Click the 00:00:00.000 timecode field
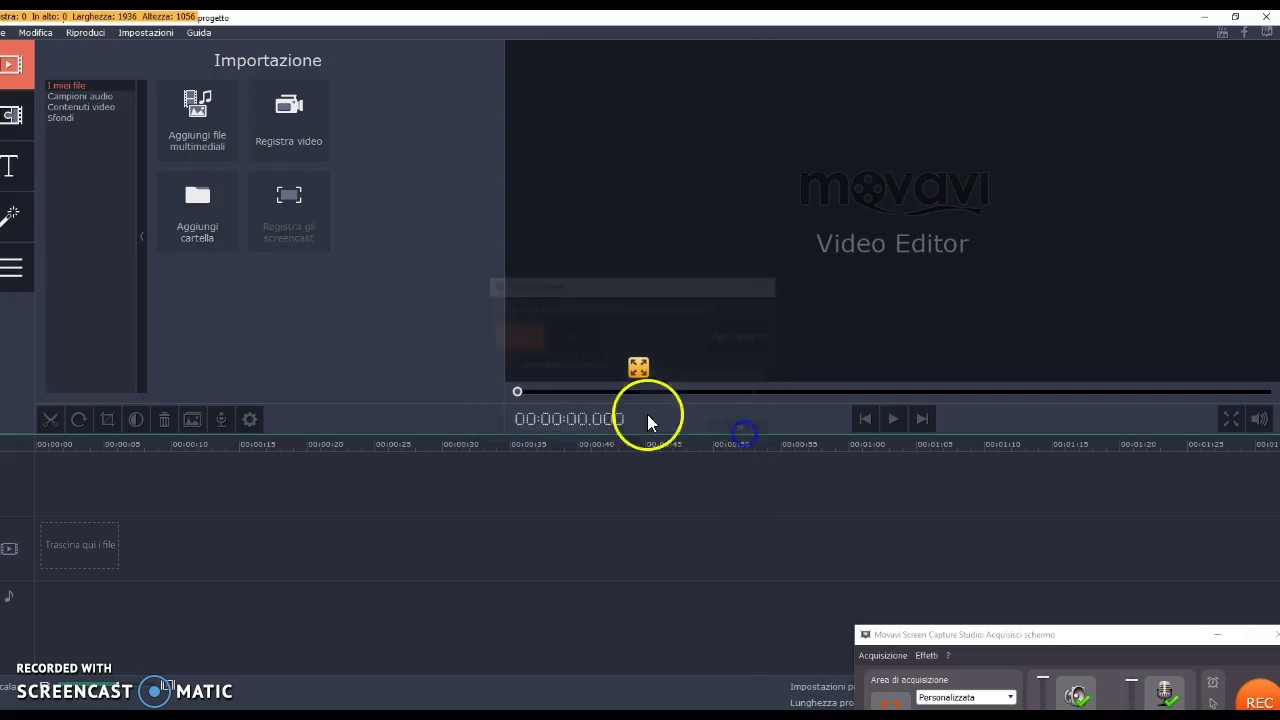Viewport: 1280px width, 720px height. point(569,419)
